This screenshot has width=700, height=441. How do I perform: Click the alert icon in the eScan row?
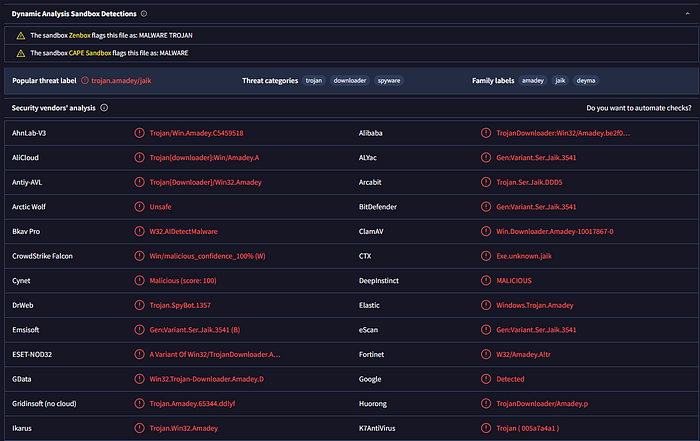coord(486,330)
